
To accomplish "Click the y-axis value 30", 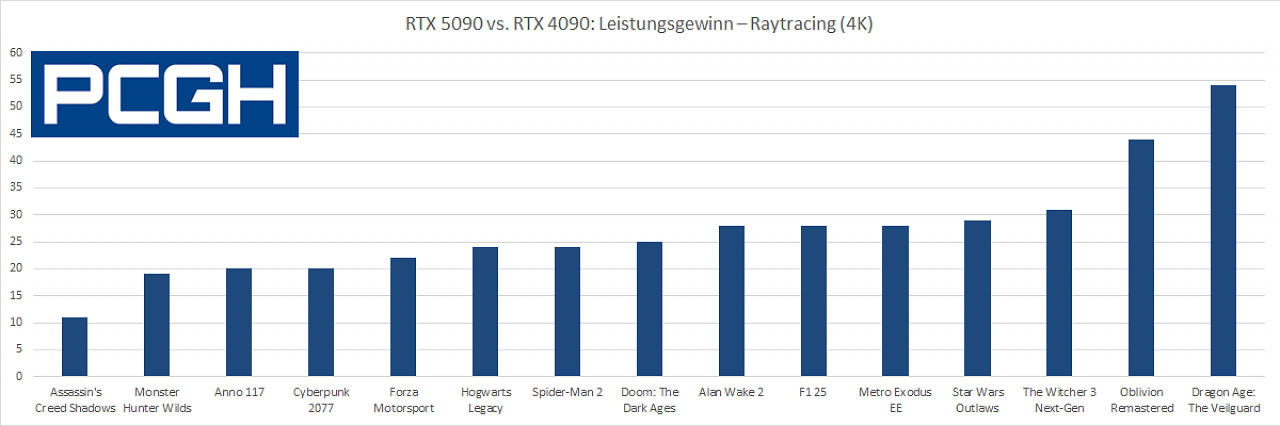I will click(x=15, y=215).
